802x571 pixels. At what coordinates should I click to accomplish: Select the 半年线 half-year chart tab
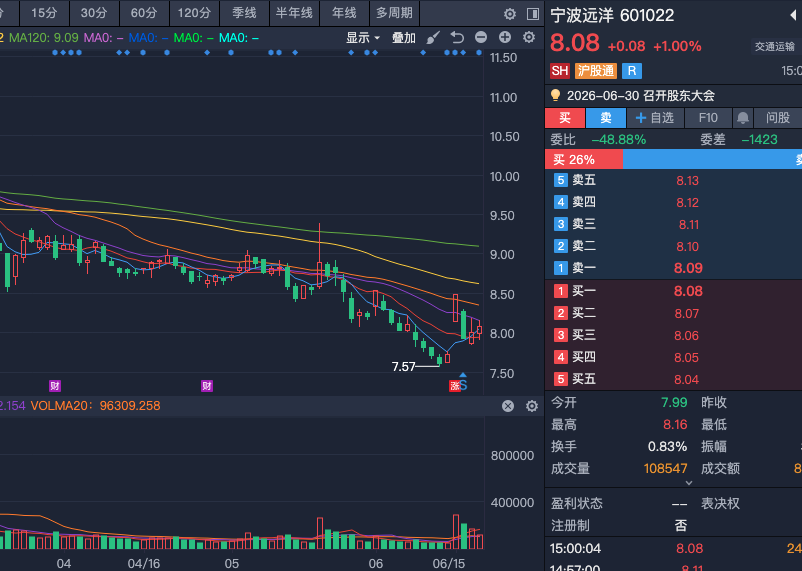tap(294, 13)
